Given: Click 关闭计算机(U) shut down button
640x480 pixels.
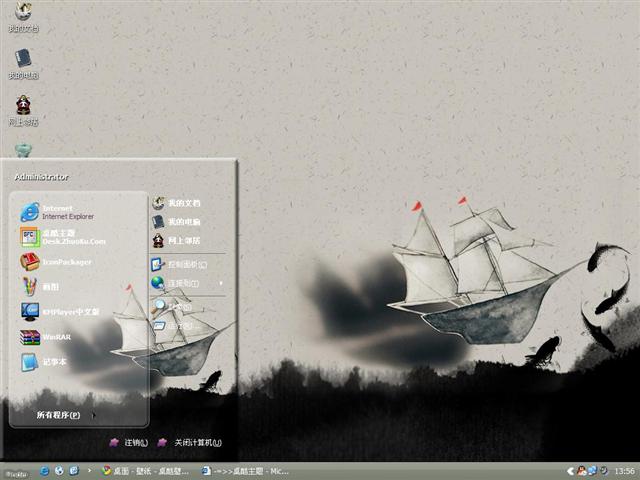Looking at the screenshot, I should tap(190, 442).
